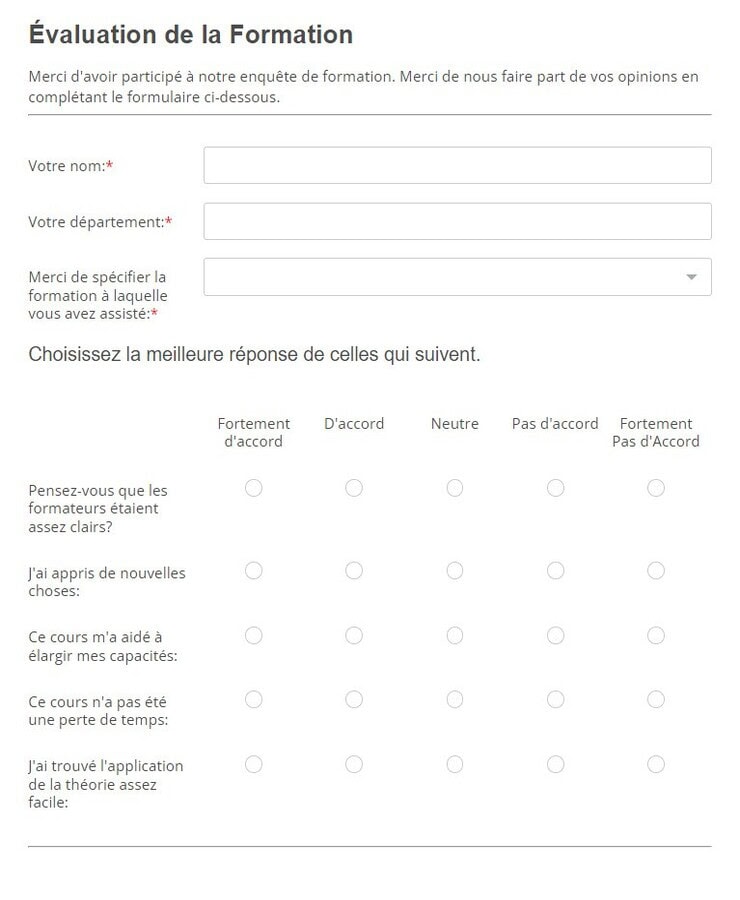This screenshot has height=900, width=740.
Task: Select 'D'accord' for formateurs clairs question
Action: pos(354,488)
